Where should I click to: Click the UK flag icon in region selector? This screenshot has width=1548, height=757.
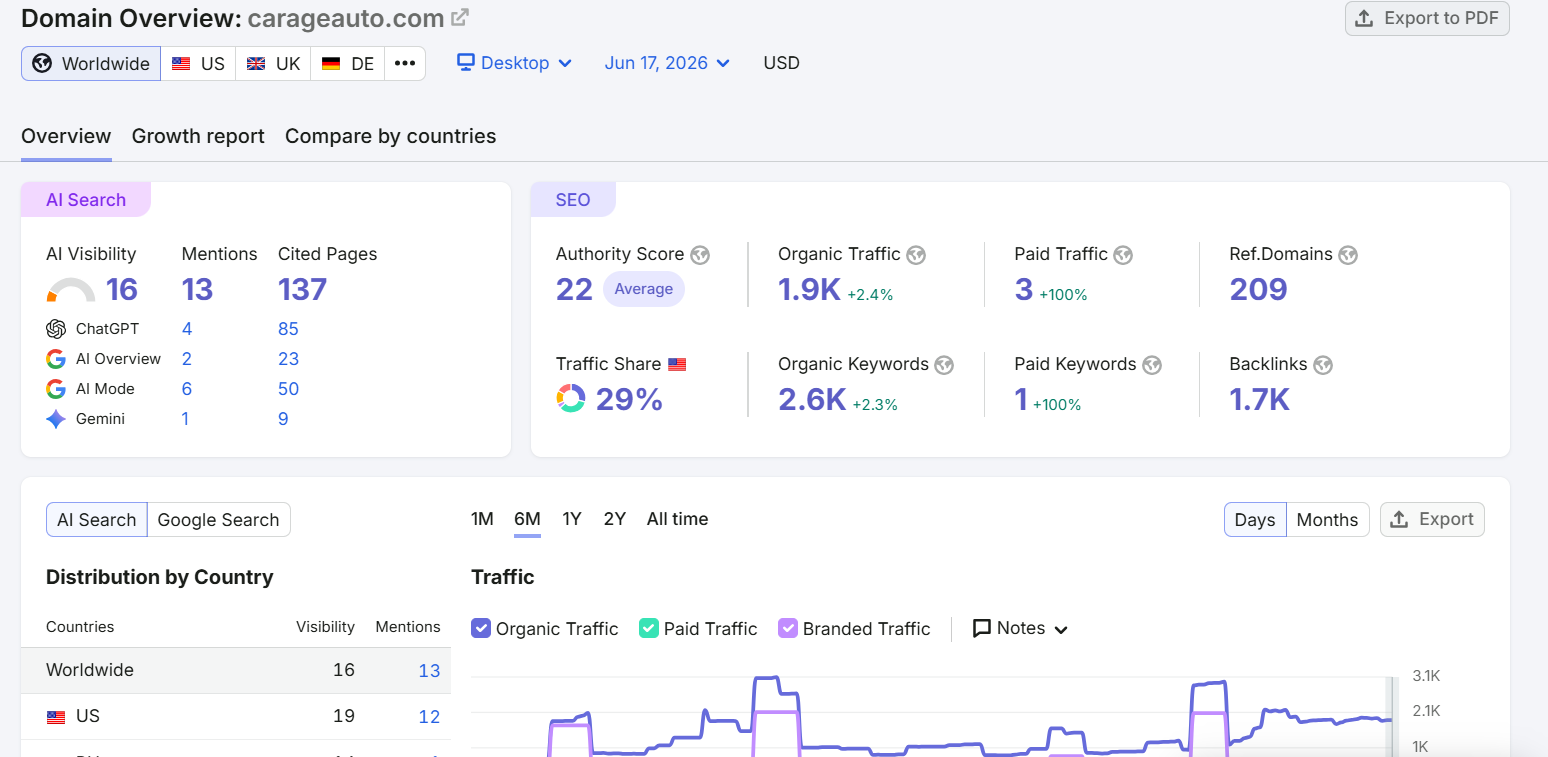point(256,63)
